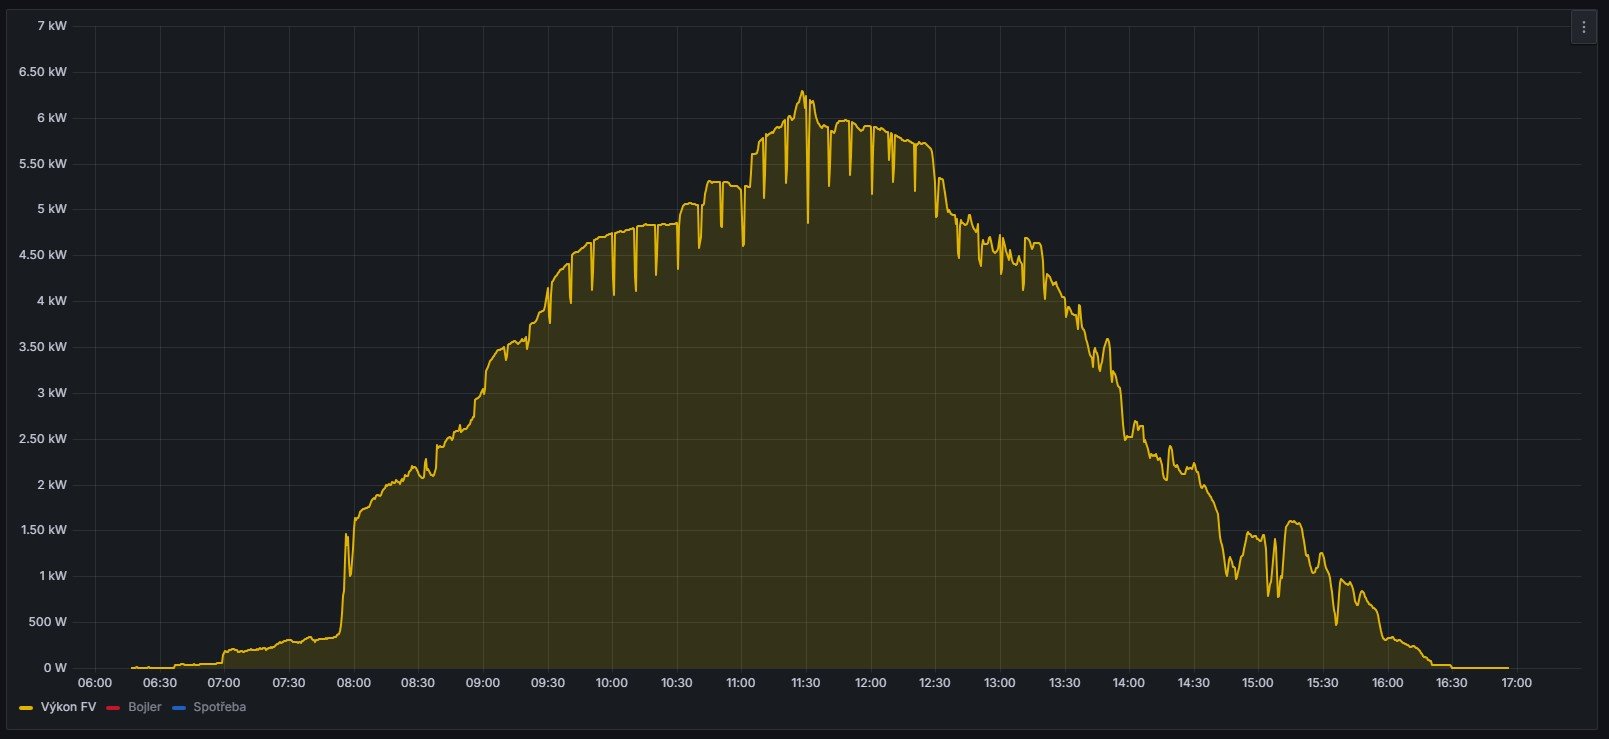Click the red Bojler legend color marker
The height and width of the screenshot is (739, 1609).
tap(113, 708)
